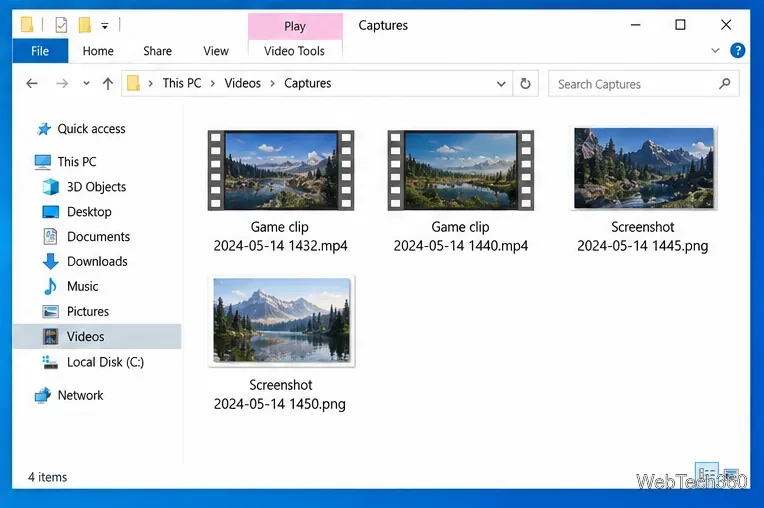
Task: Click the 4 items status bar text
Action: 47,477
